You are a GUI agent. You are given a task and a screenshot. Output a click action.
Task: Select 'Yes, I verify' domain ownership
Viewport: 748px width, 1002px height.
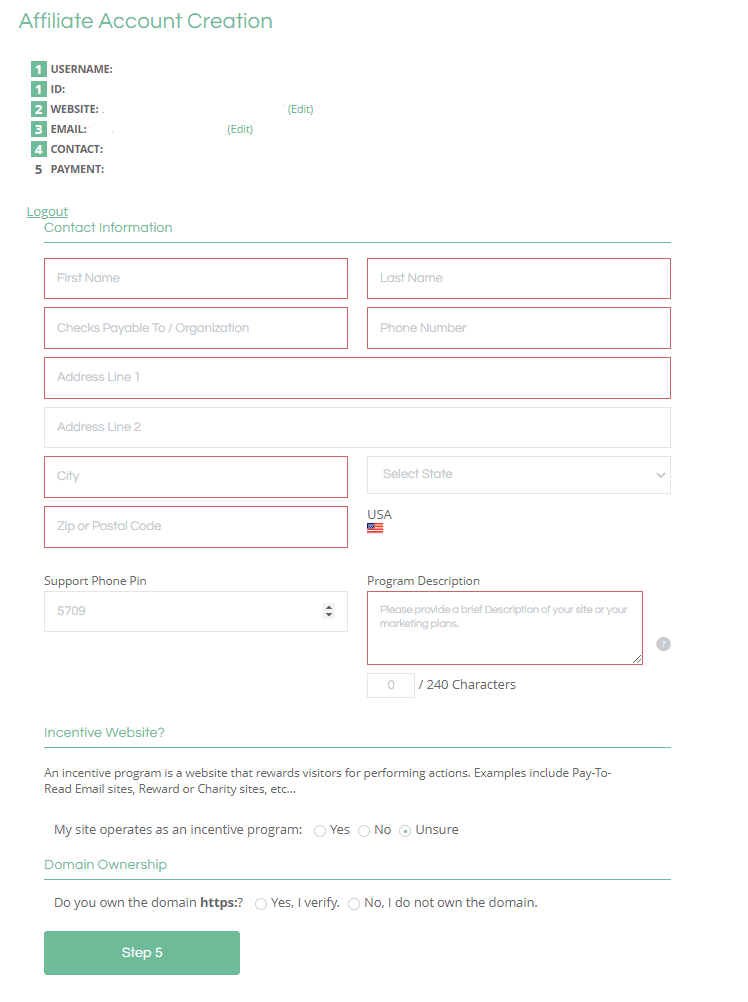261,904
